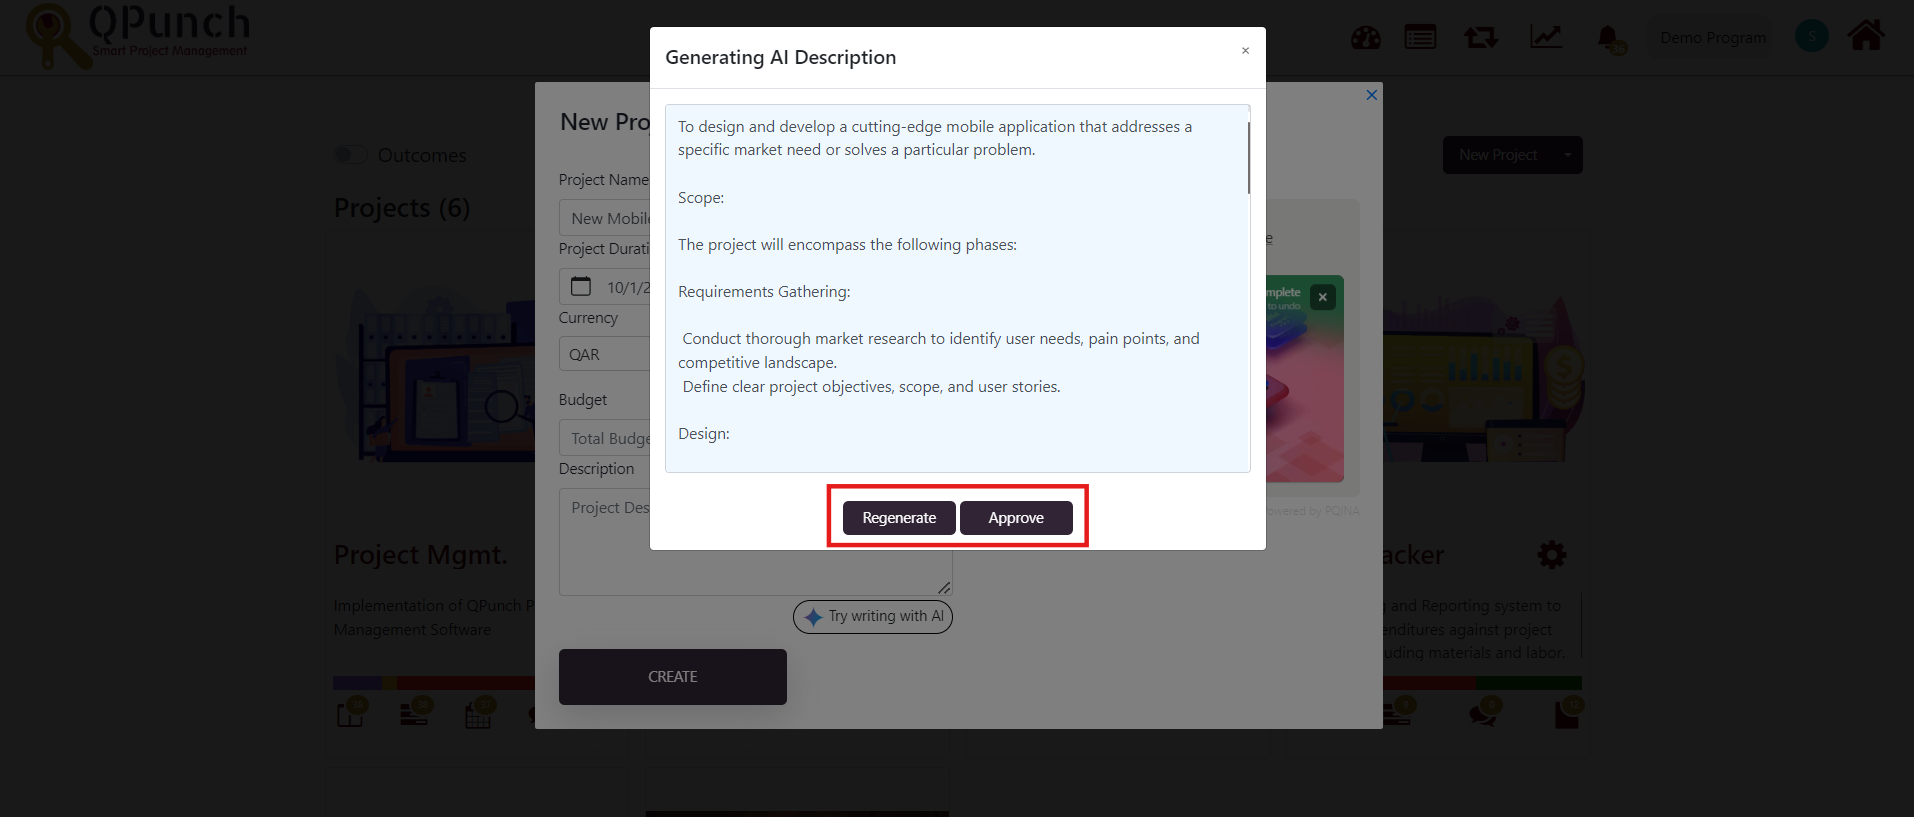Viewport: 1914px width, 817px height.
Task: Open Project Mgmt. calendar icon badge 37
Action: click(480, 712)
